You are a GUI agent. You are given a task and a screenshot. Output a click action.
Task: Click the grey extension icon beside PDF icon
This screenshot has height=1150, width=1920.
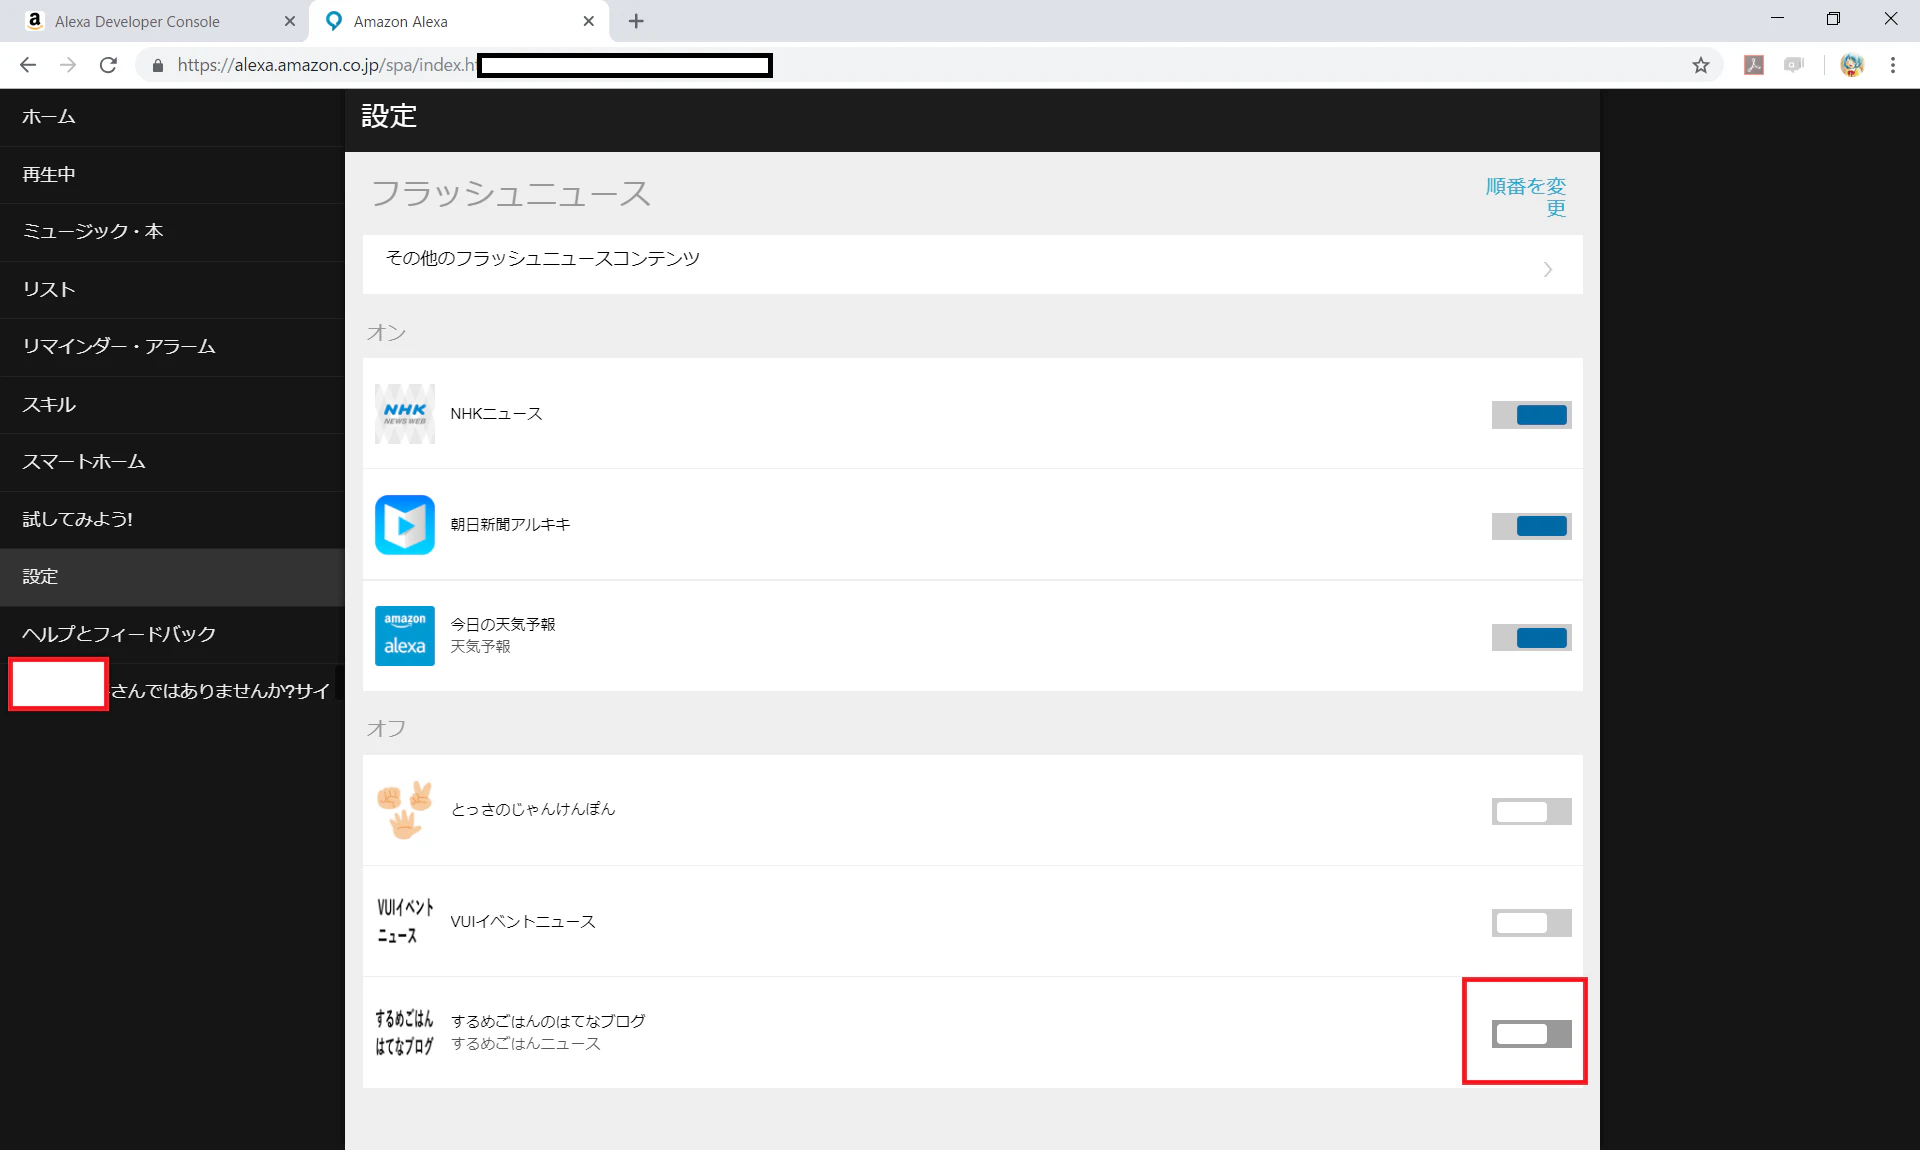click(x=1794, y=65)
